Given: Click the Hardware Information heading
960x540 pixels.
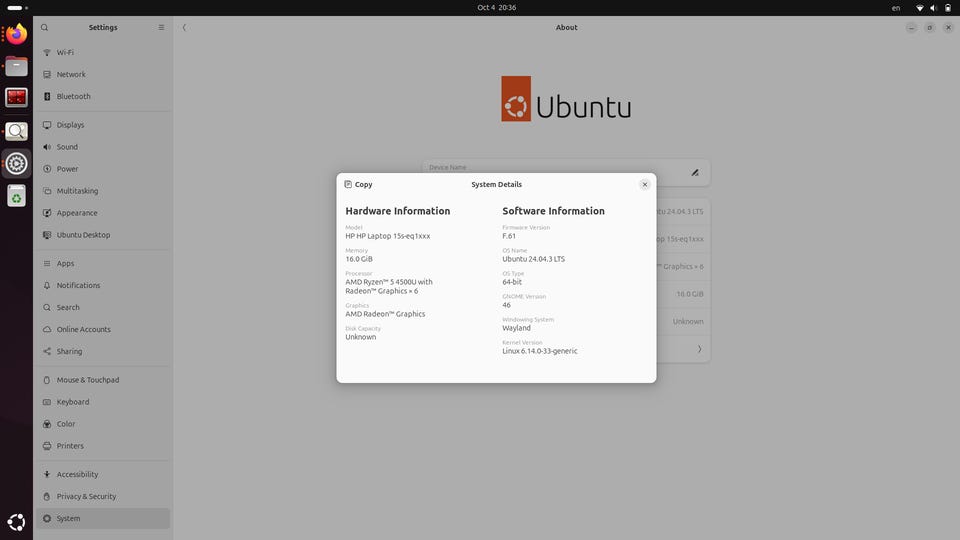Looking at the screenshot, I should 398,211.
